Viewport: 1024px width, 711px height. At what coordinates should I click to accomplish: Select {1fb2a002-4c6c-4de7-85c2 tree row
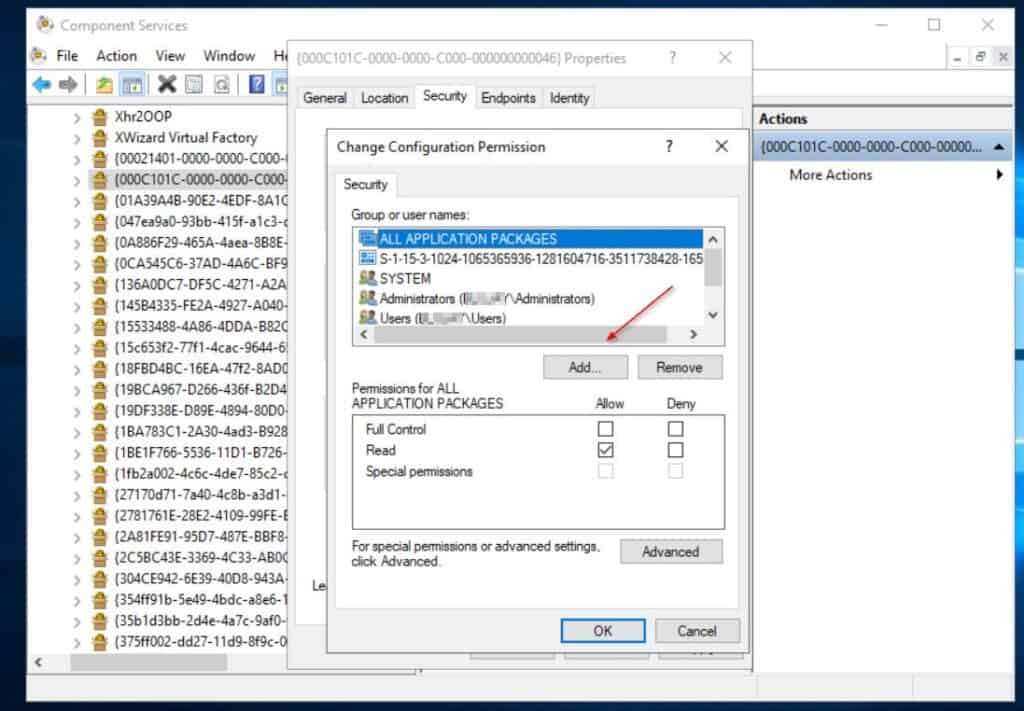tap(189, 474)
